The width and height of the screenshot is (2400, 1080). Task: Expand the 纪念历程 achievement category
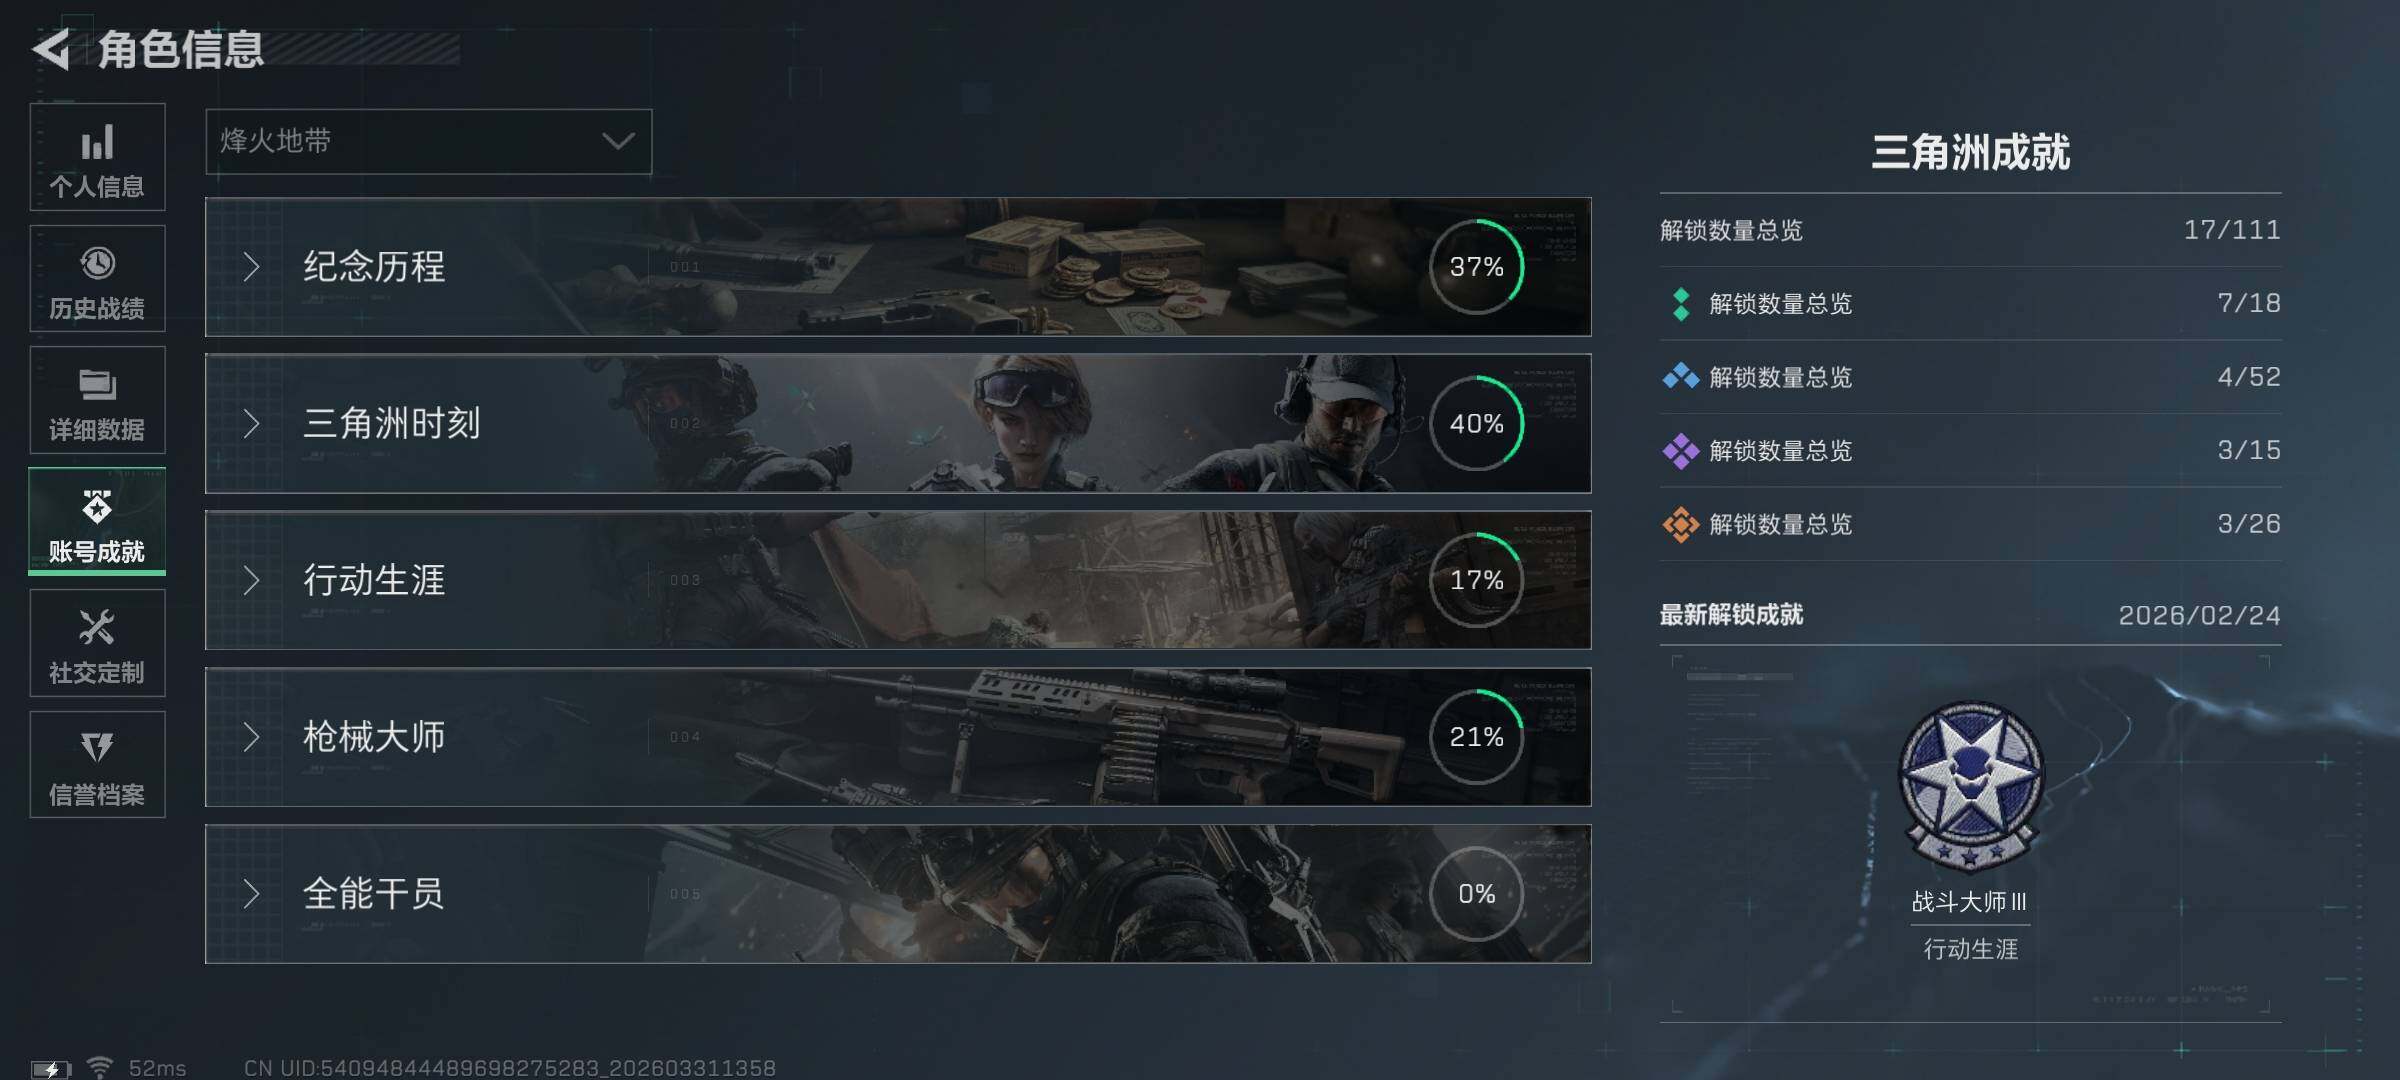click(898, 267)
